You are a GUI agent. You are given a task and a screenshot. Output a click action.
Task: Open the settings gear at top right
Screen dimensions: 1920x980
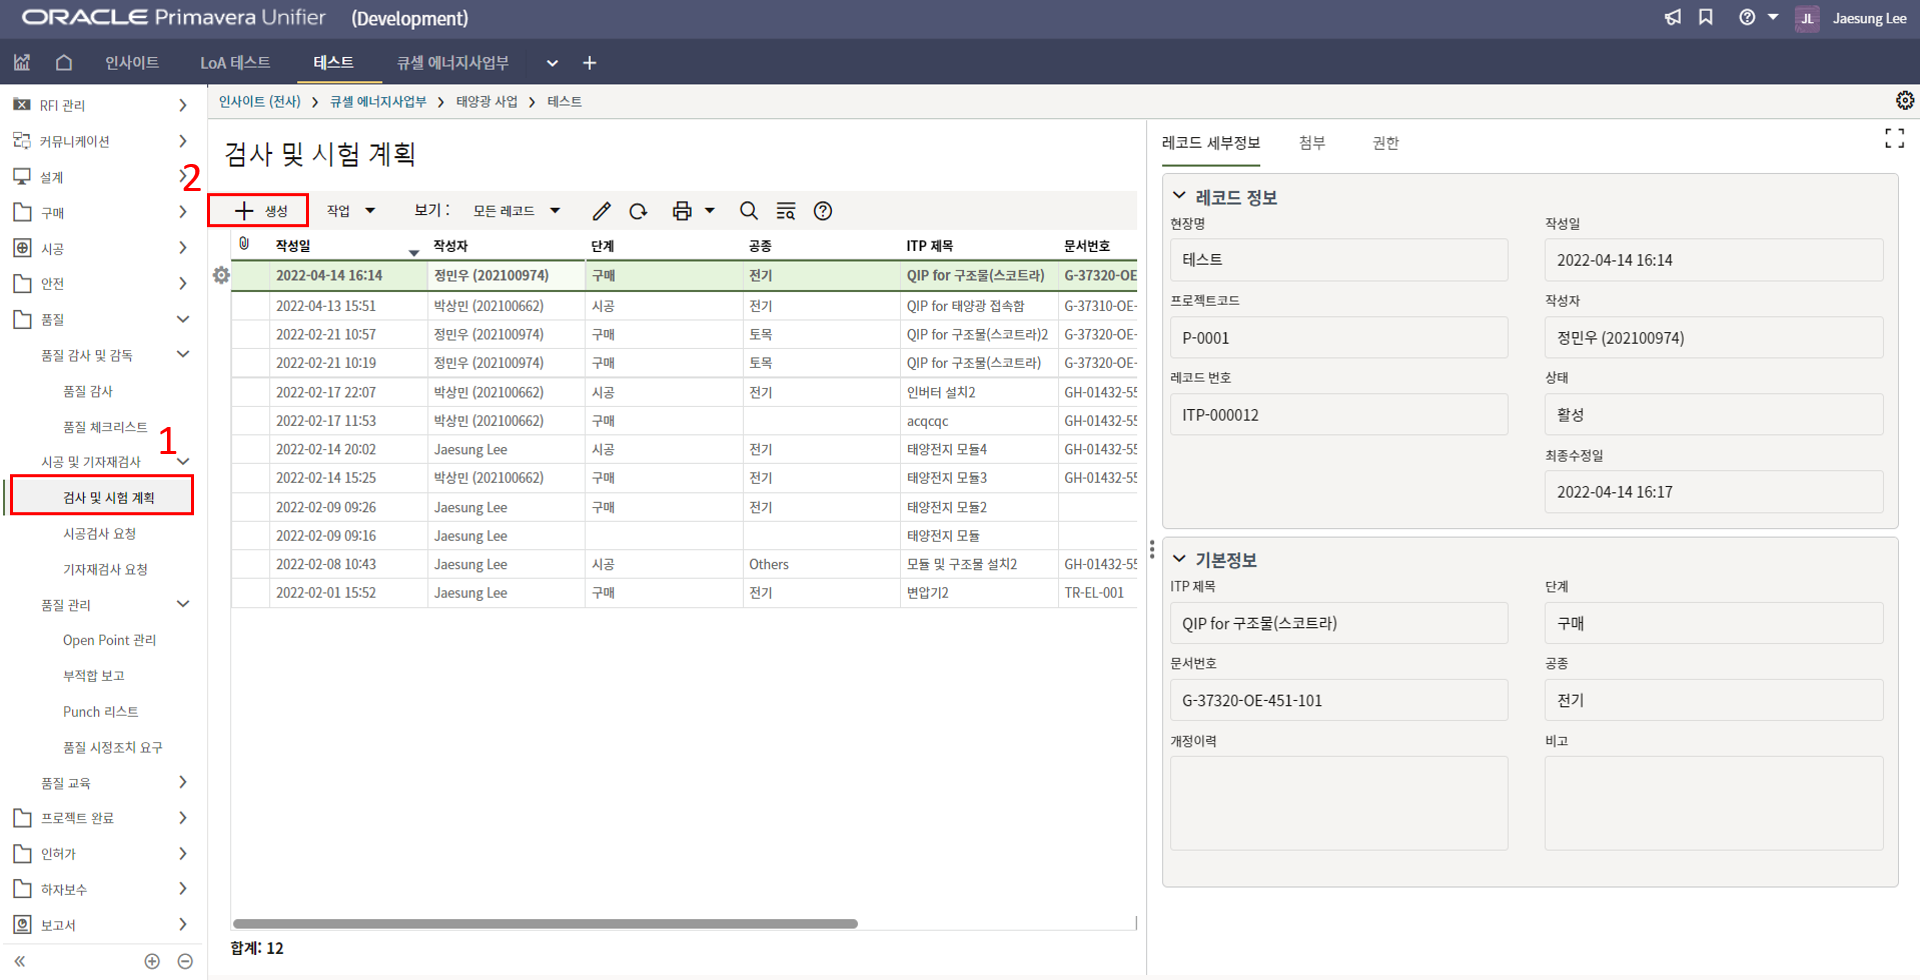[x=1904, y=101]
